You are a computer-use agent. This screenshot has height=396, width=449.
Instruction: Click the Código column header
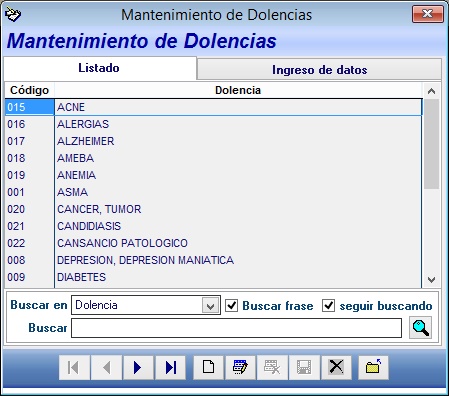coord(29,90)
